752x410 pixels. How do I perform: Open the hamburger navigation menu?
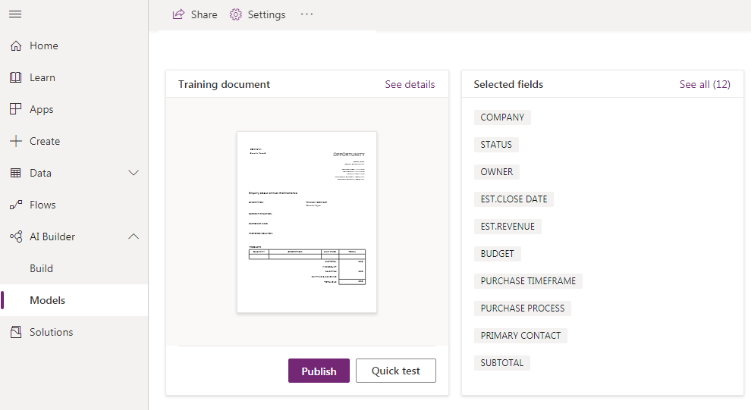pyautogui.click(x=15, y=14)
